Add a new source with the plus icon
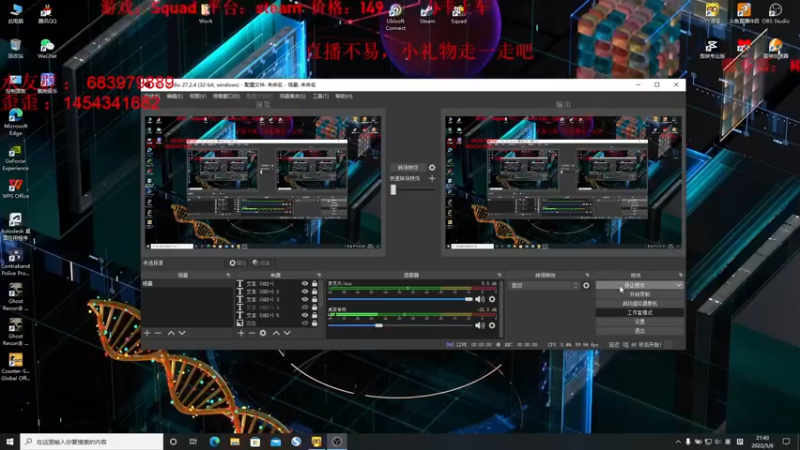 (241, 333)
